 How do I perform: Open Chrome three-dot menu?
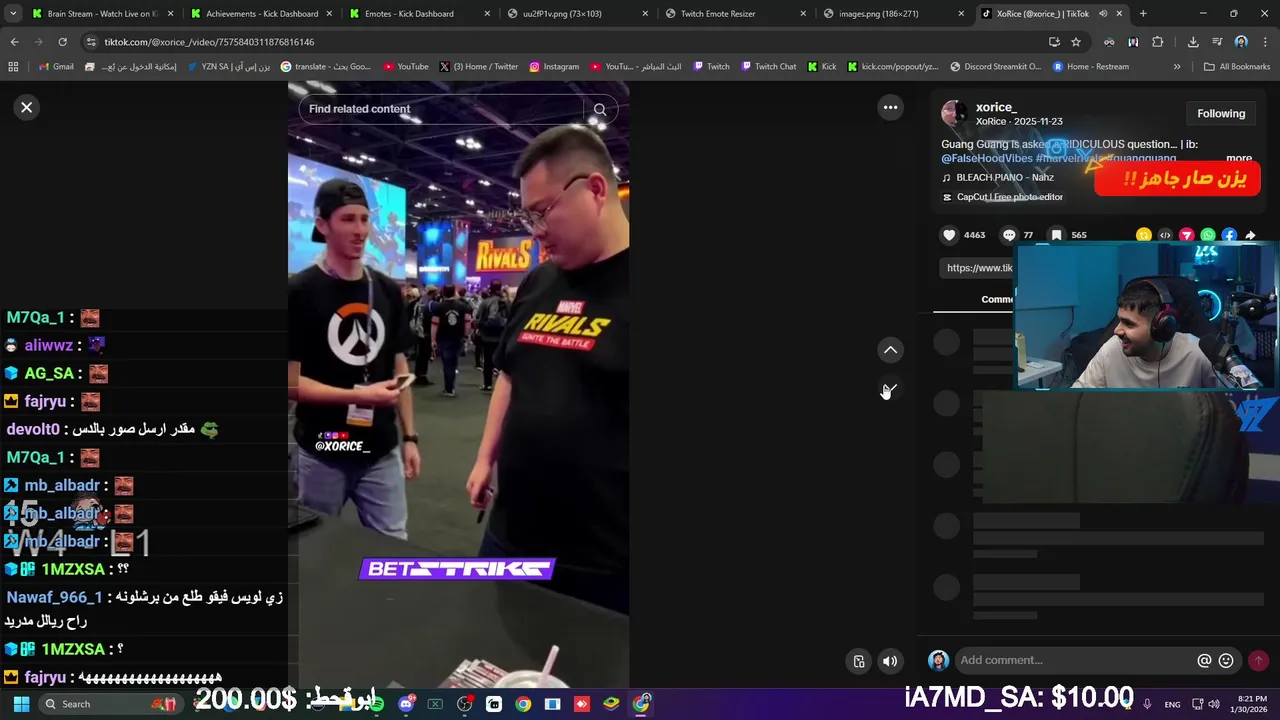click(x=1263, y=42)
